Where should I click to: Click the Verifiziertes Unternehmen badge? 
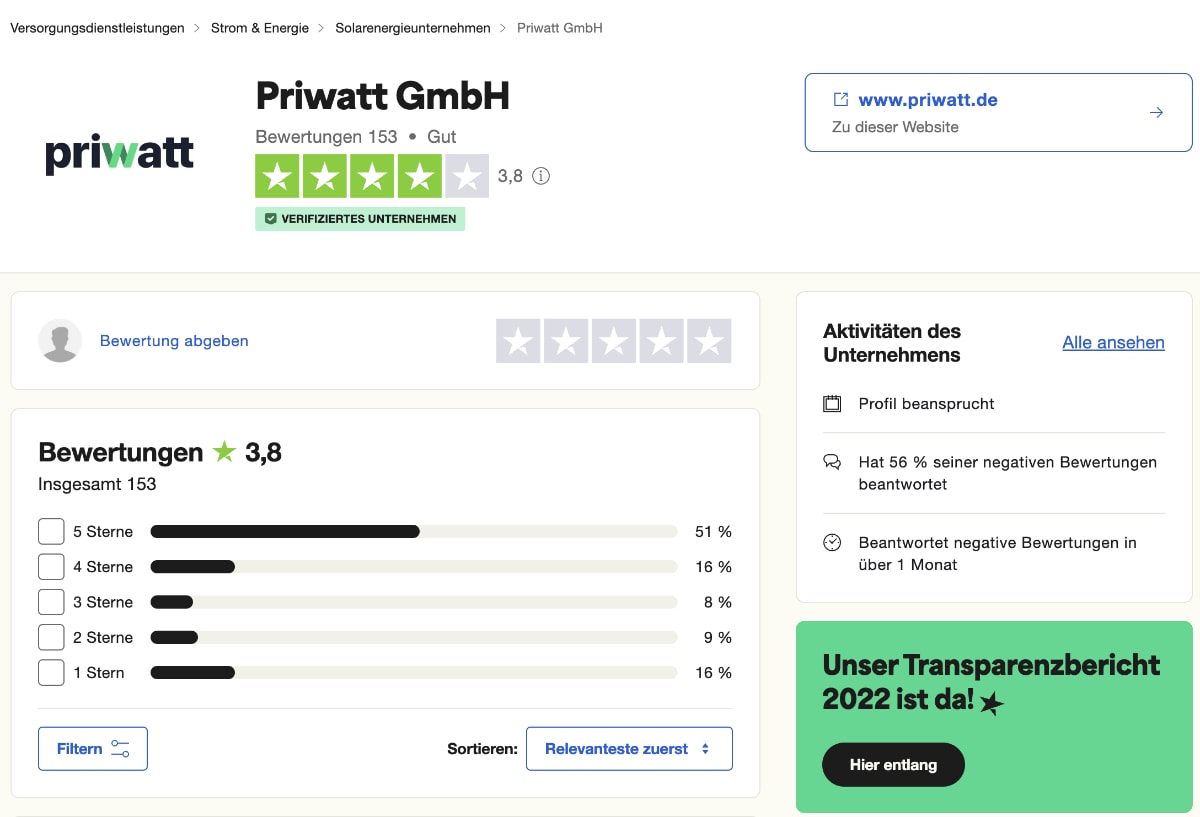[x=359, y=218]
